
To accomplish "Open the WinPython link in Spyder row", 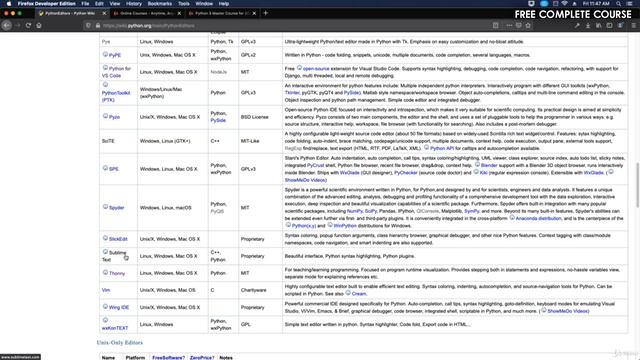I will [x=345, y=226].
